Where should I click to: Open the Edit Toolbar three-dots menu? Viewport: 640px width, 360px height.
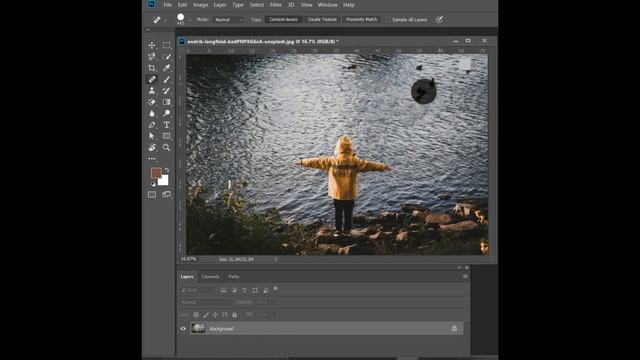point(152,159)
